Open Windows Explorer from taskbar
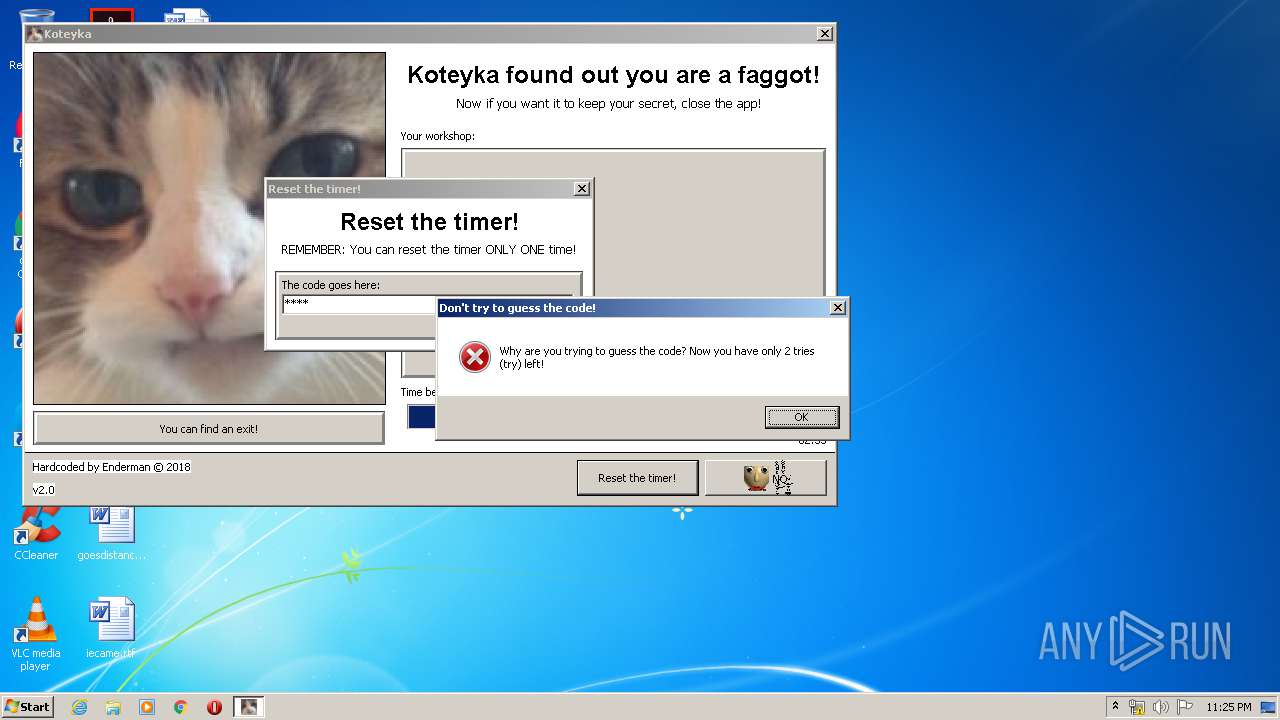Viewport: 1280px width, 720px height. pyautogui.click(x=113, y=707)
